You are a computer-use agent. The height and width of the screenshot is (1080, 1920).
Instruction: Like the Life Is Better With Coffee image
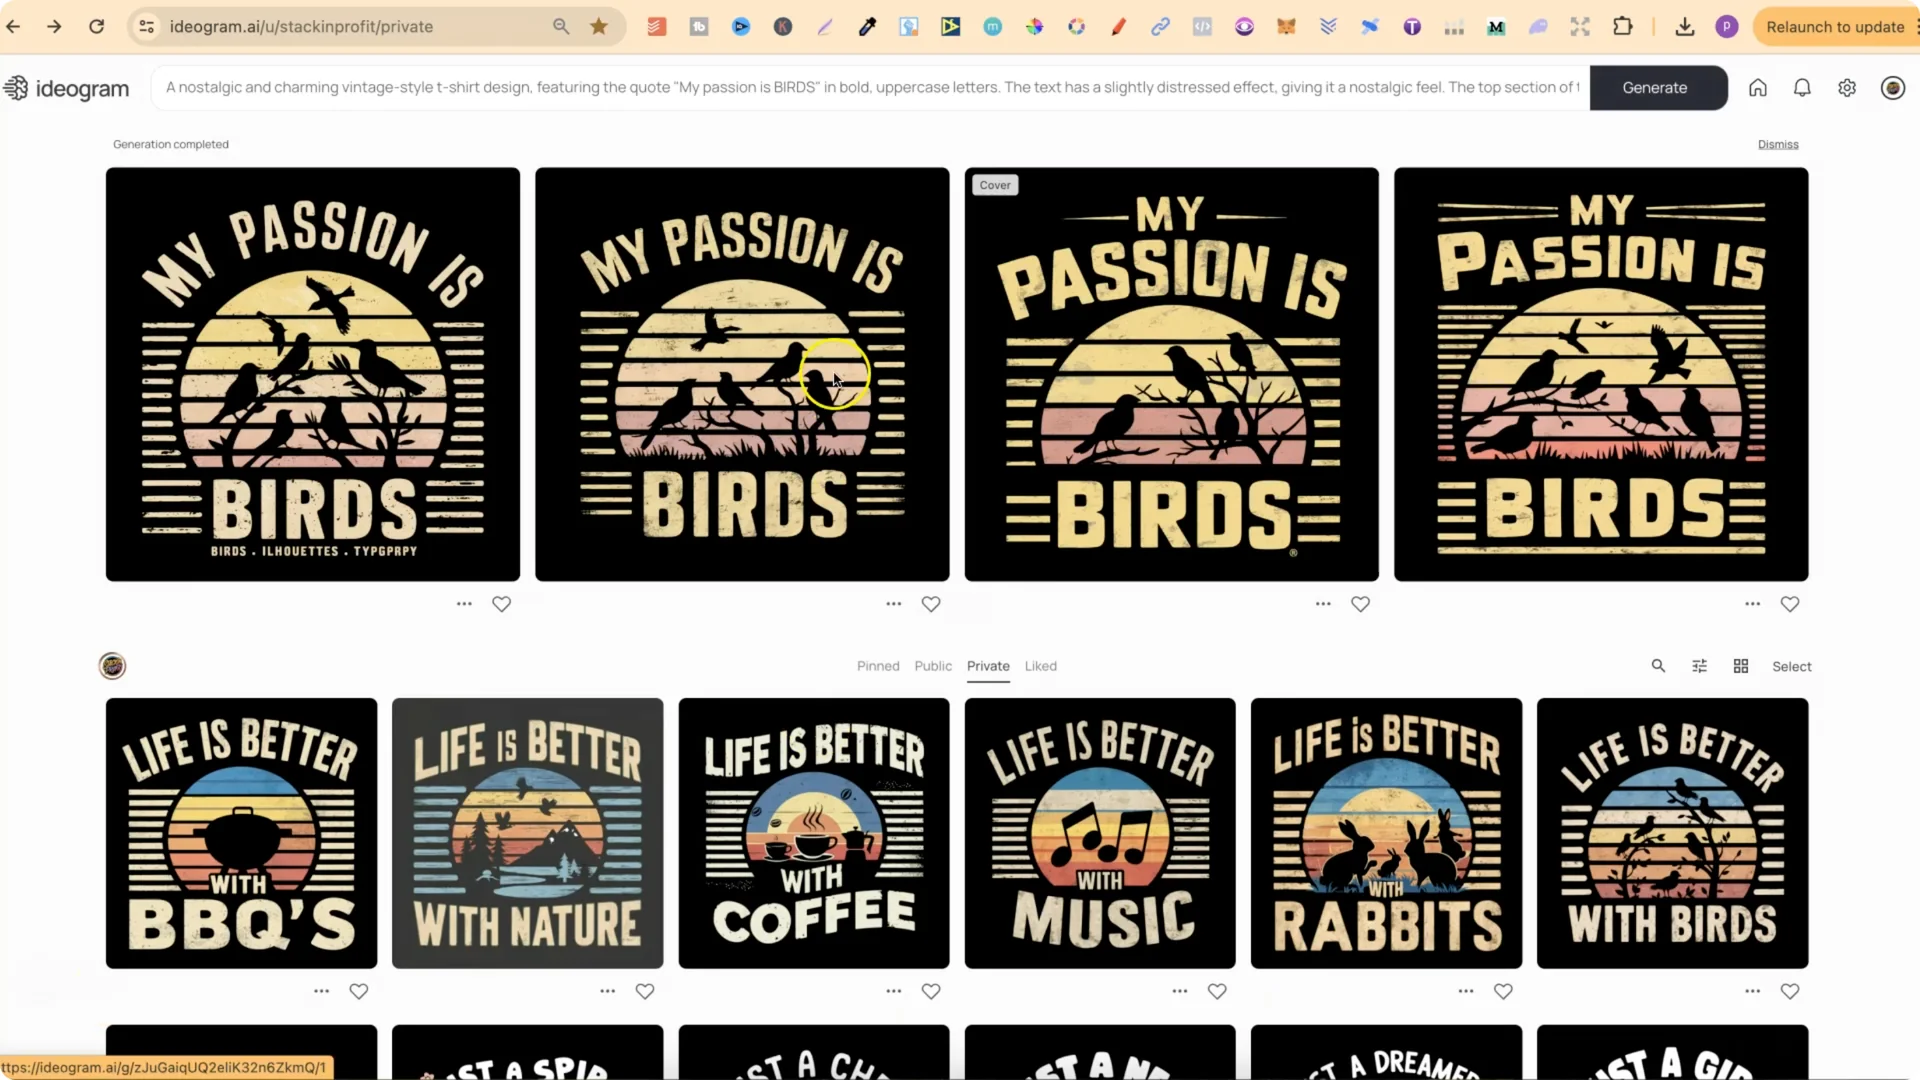point(931,991)
